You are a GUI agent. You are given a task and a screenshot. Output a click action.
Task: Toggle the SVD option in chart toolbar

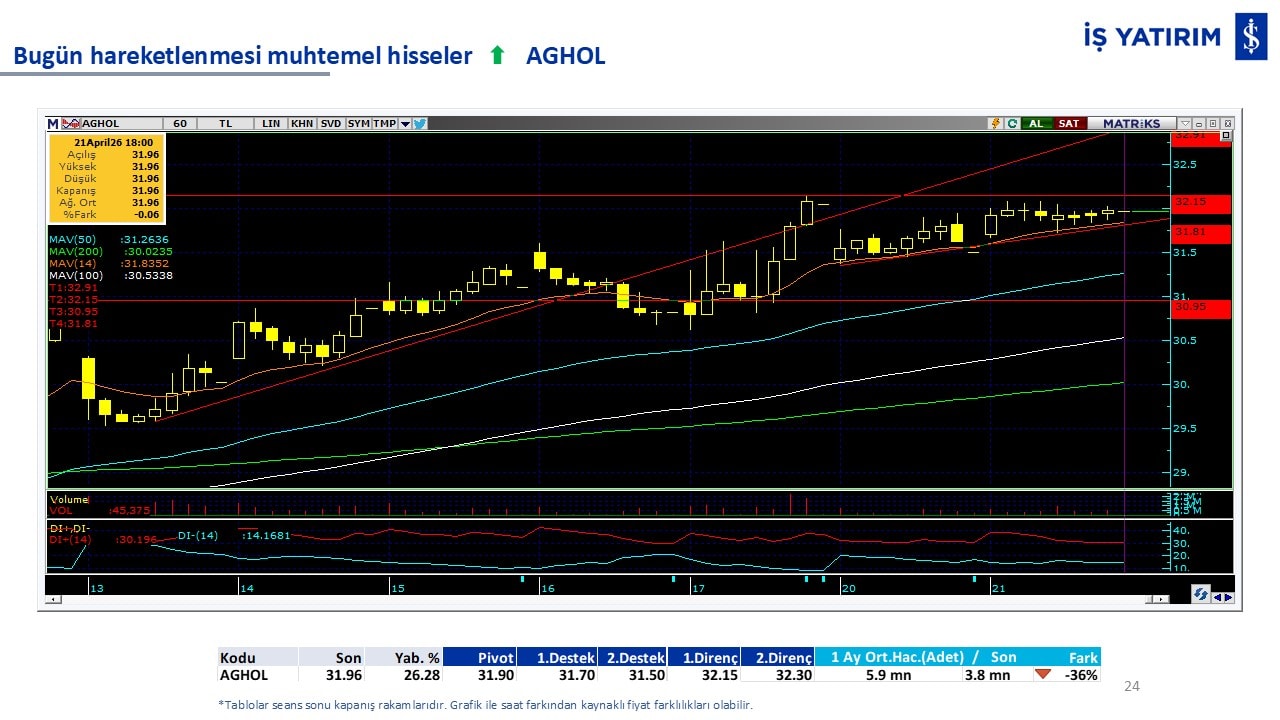click(x=330, y=124)
